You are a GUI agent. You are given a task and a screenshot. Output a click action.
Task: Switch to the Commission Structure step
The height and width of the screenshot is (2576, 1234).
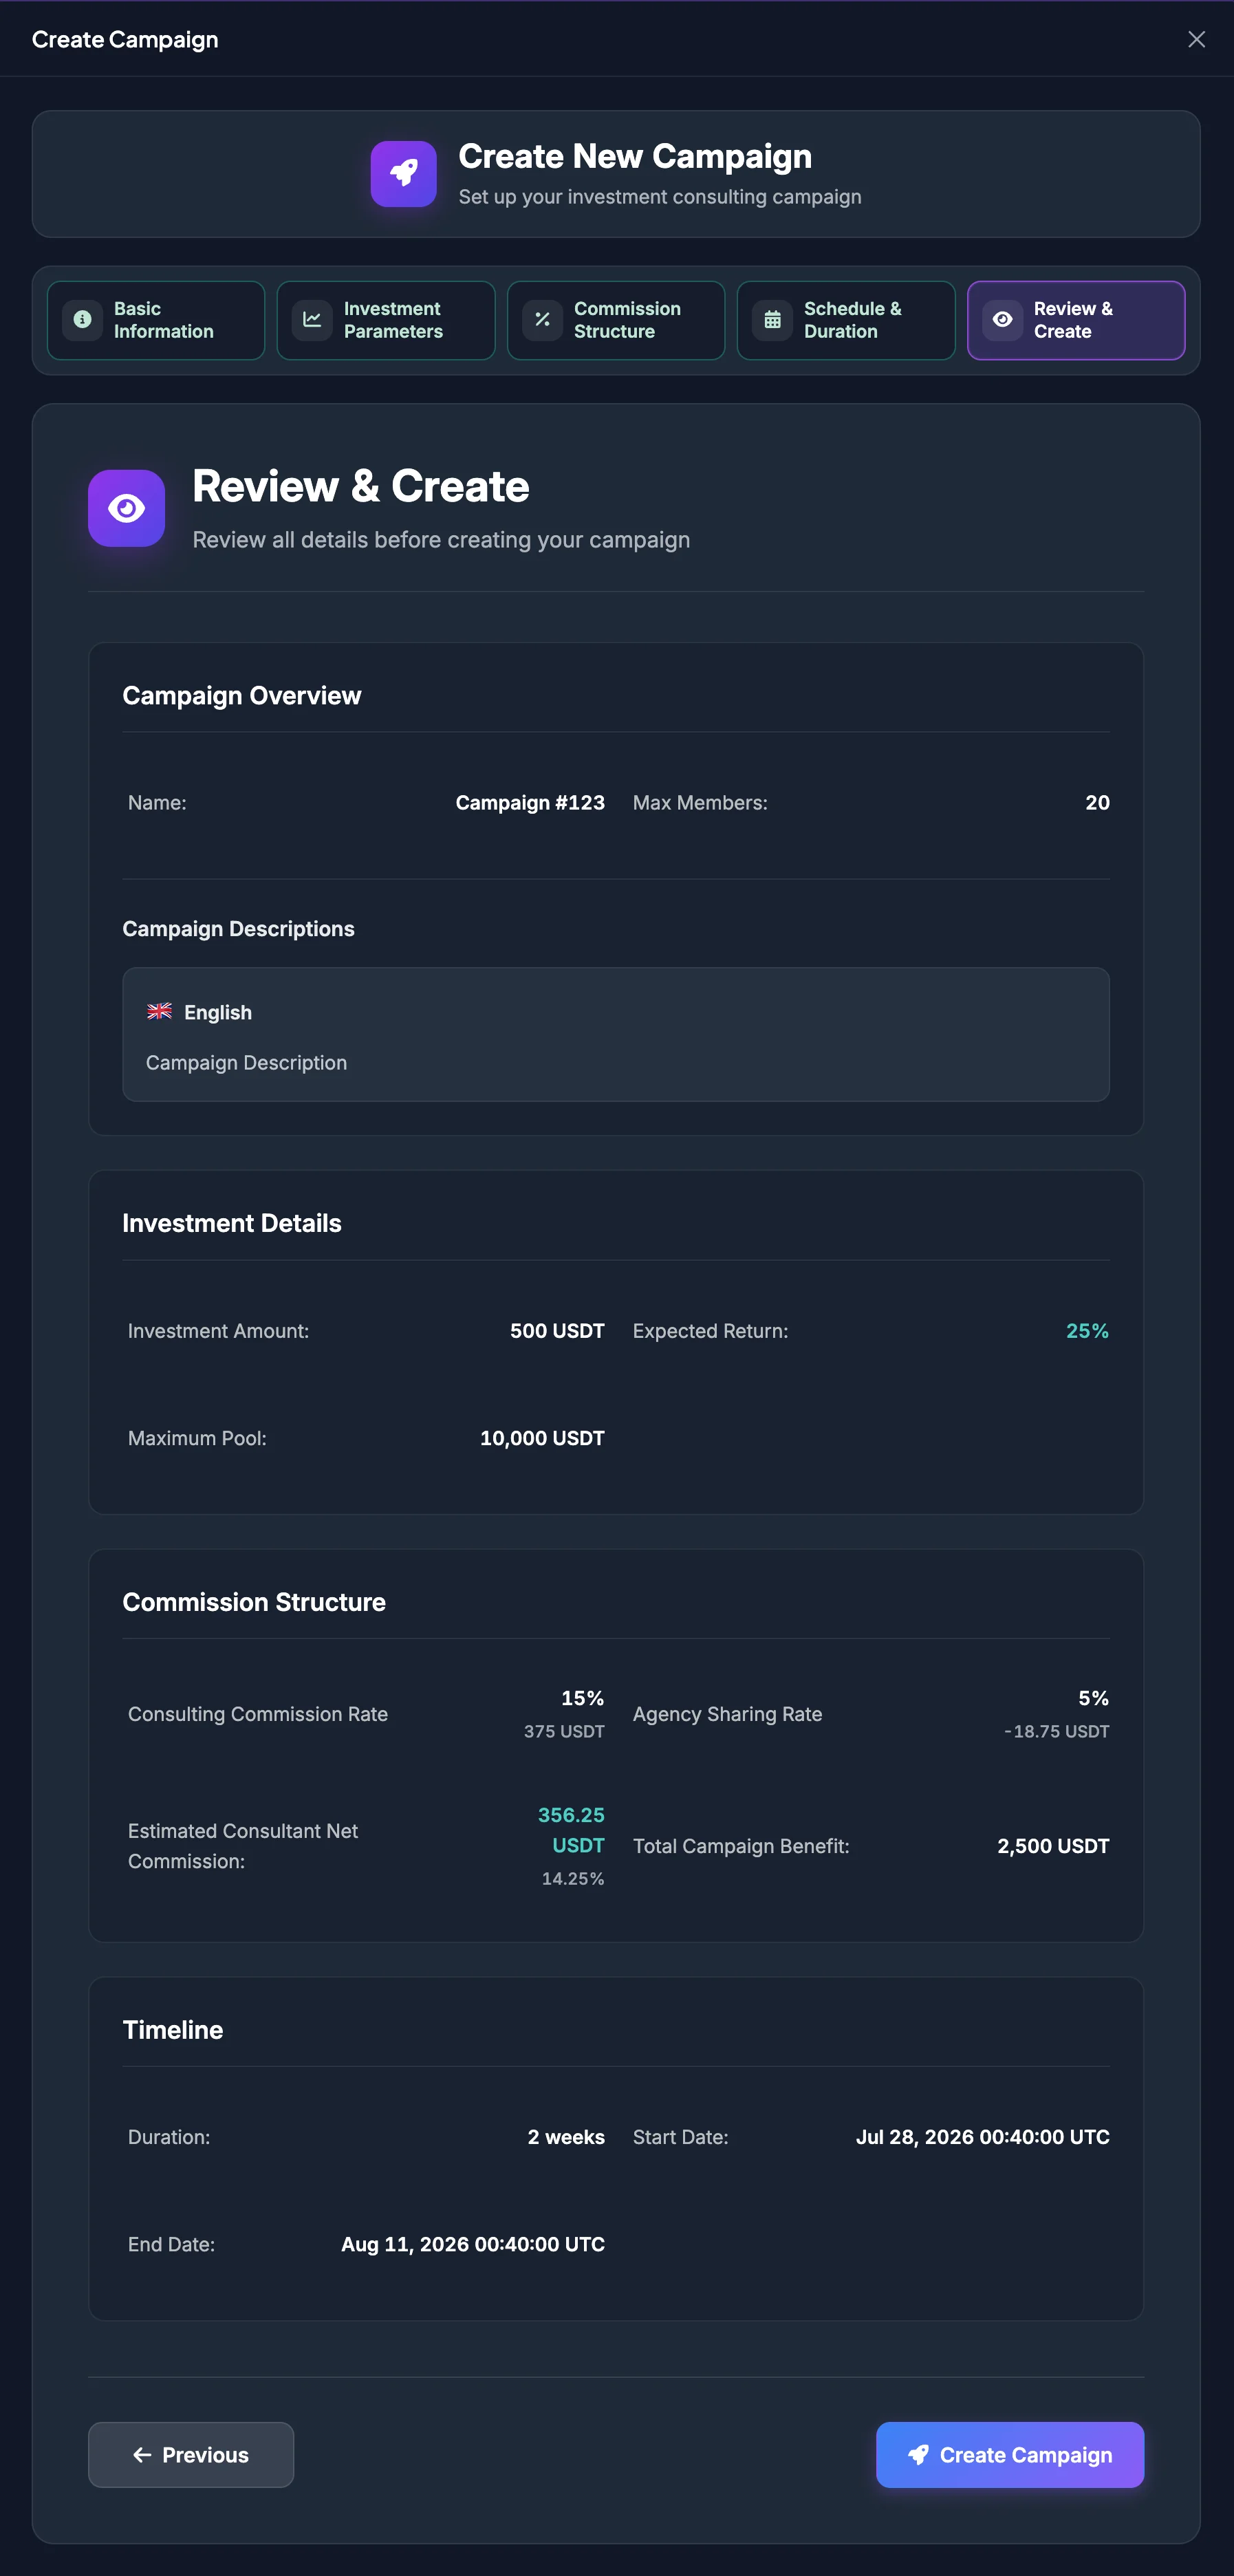(616, 320)
